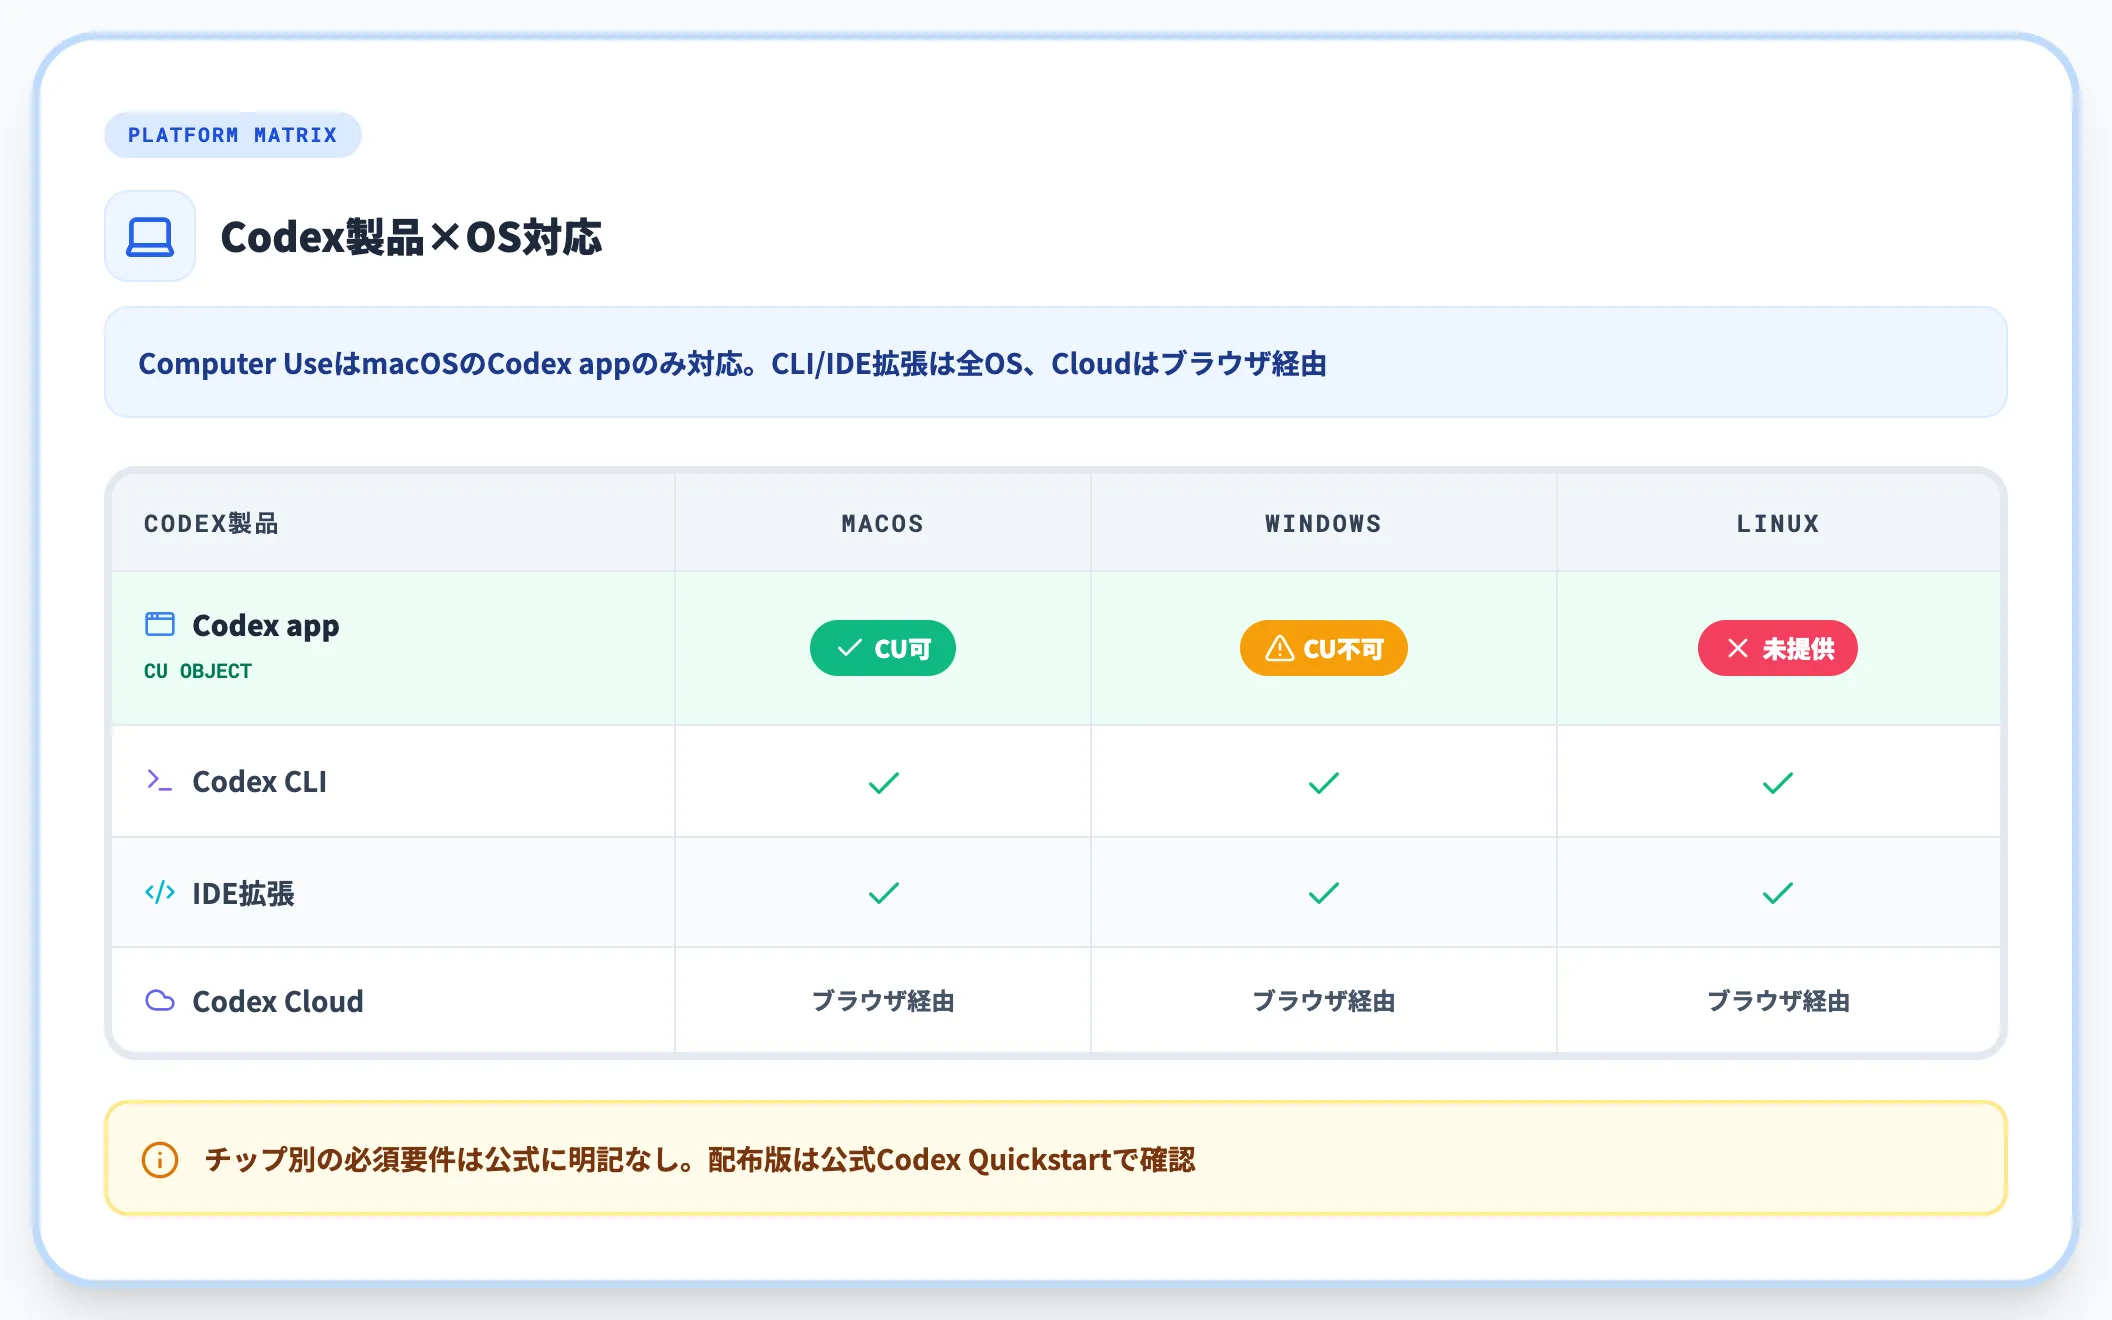2112x1320 pixels.
Task: Click the MACOS column header
Action: (x=883, y=523)
